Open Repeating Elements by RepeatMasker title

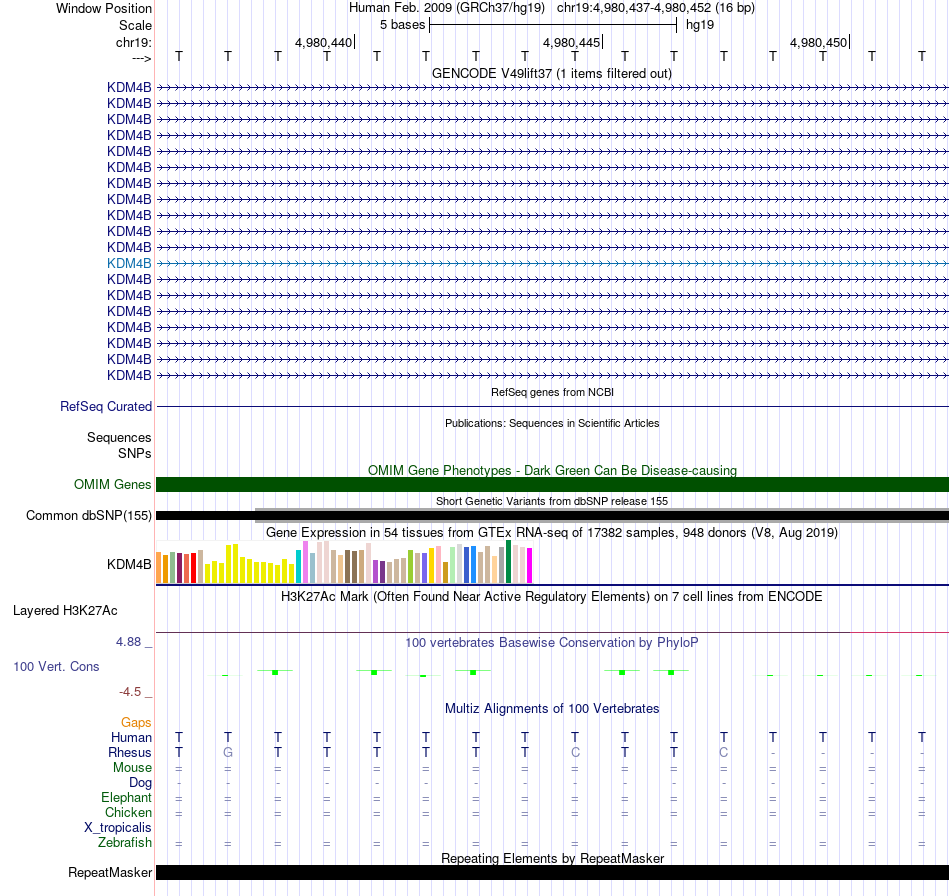(552, 858)
